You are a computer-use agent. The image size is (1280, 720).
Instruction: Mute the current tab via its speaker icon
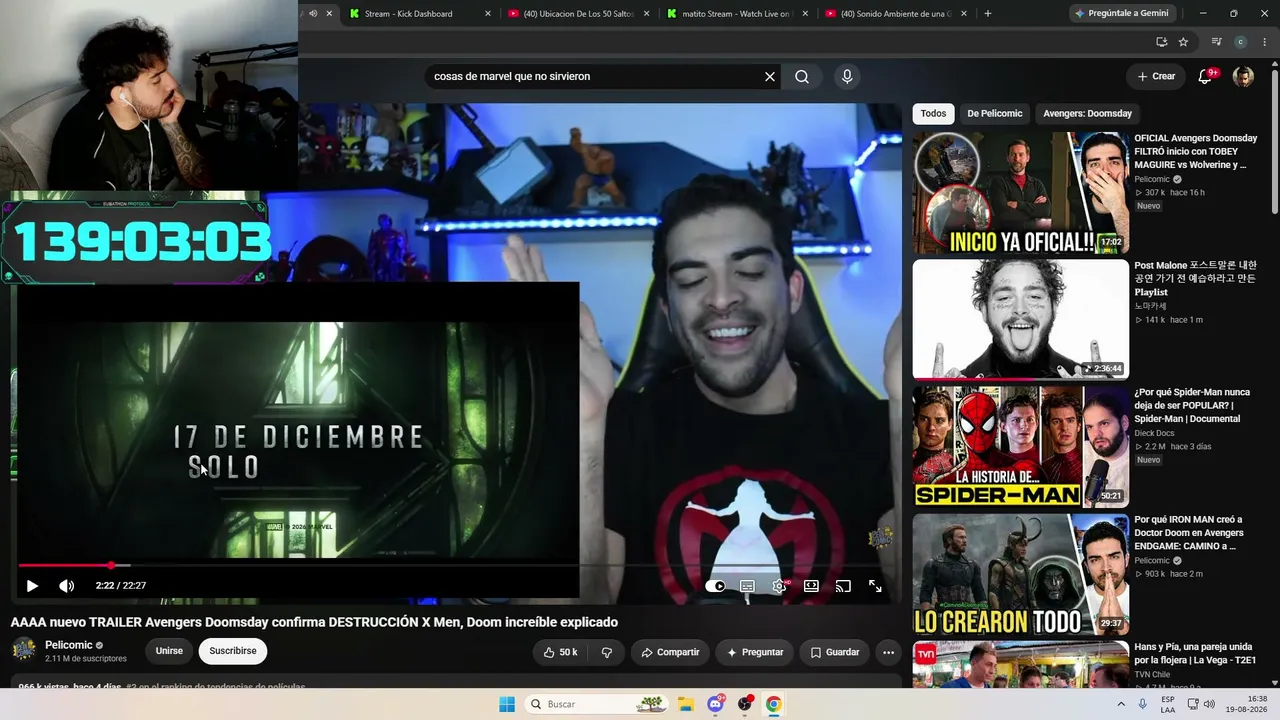click(313, 14)
